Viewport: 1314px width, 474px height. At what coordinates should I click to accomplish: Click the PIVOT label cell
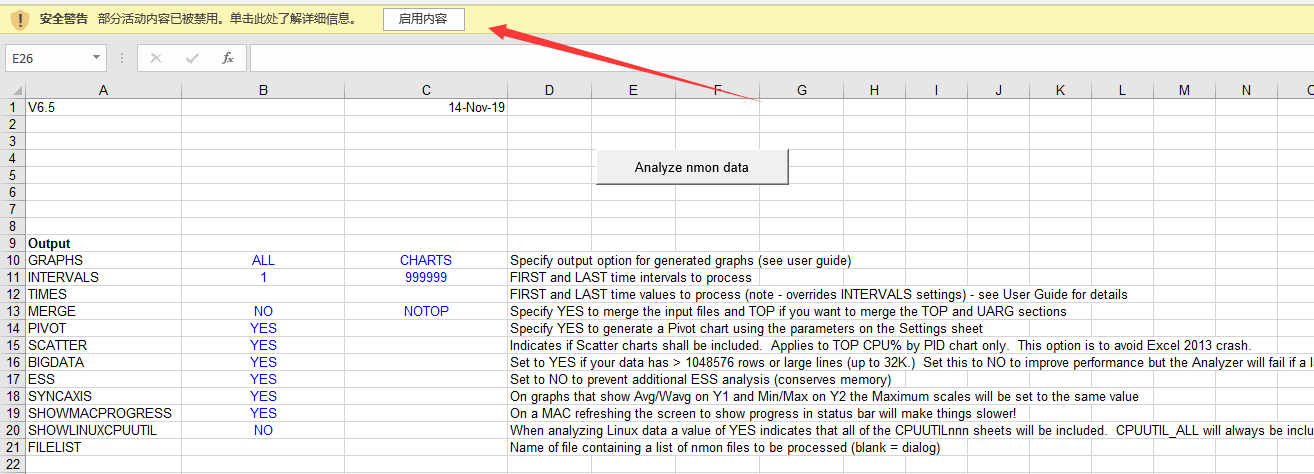[x=103, y=328]
